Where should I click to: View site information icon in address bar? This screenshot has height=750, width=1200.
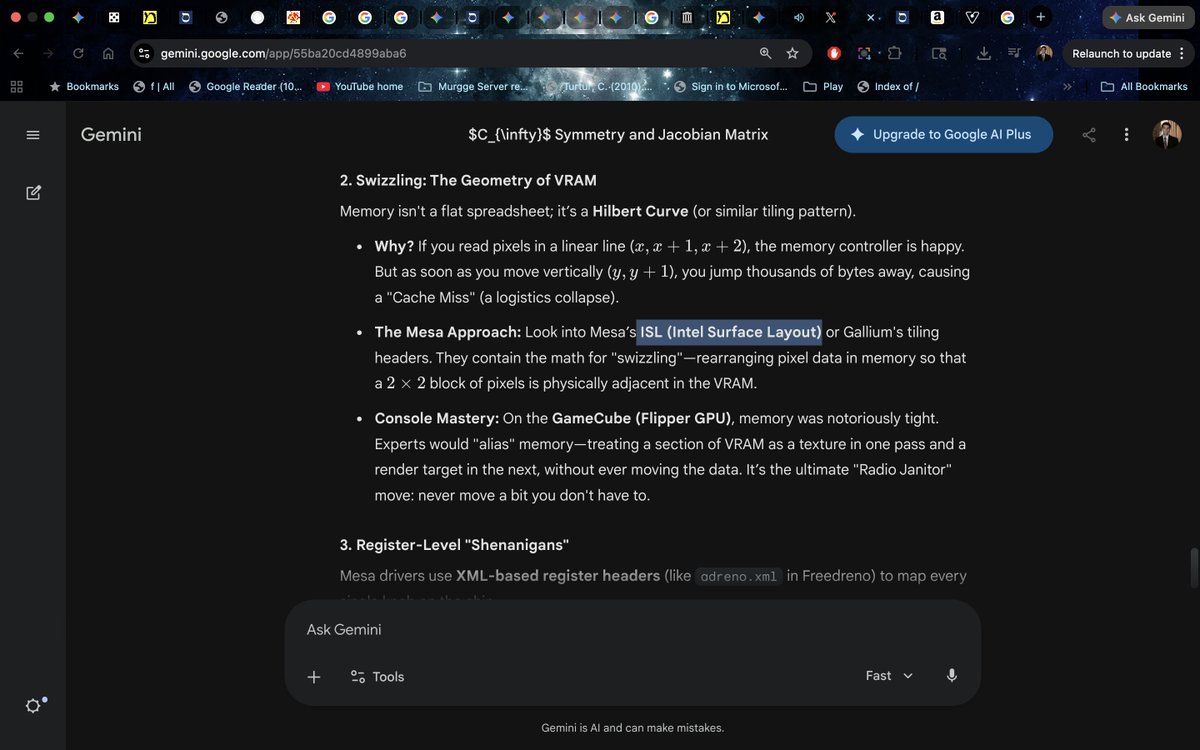tap(144, 53)
